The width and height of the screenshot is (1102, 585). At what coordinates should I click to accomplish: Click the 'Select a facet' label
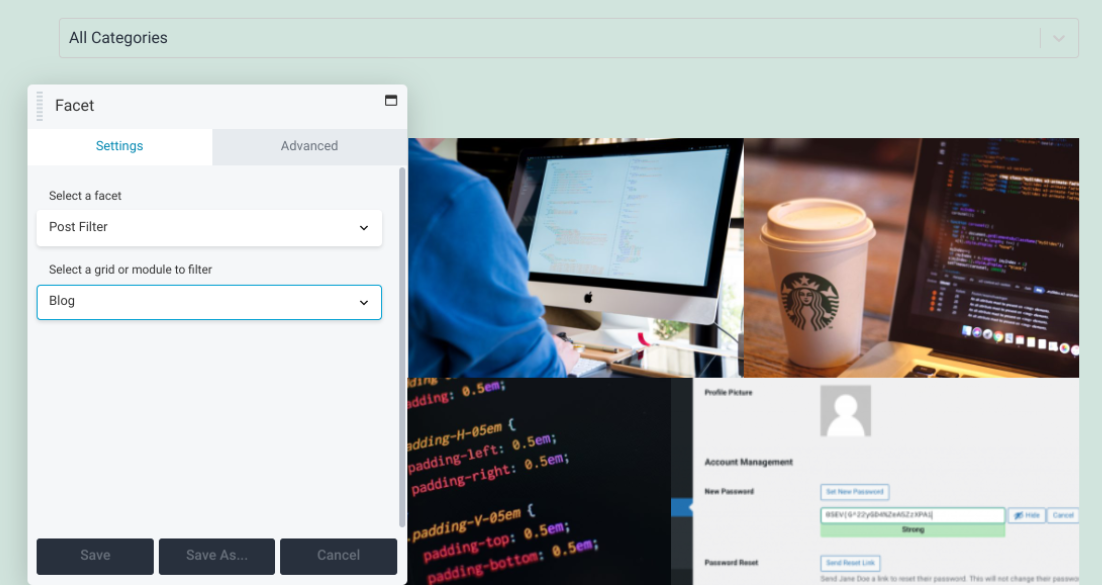(x=85, y=196)
